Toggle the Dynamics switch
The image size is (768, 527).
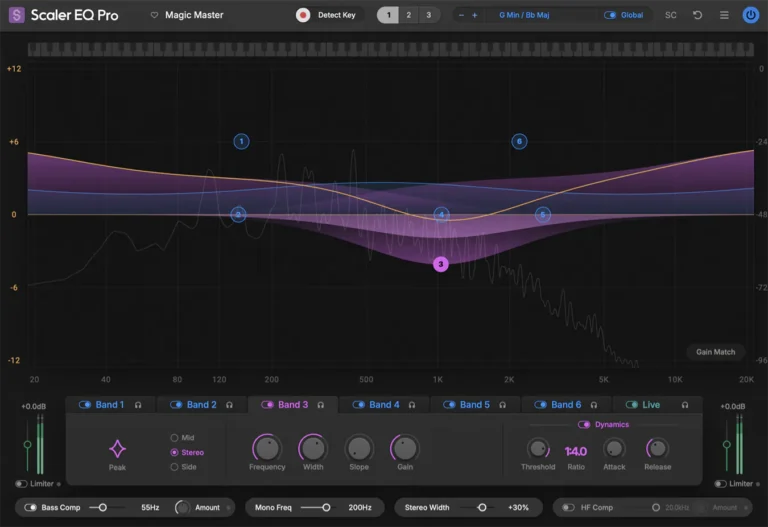[584, 425]
